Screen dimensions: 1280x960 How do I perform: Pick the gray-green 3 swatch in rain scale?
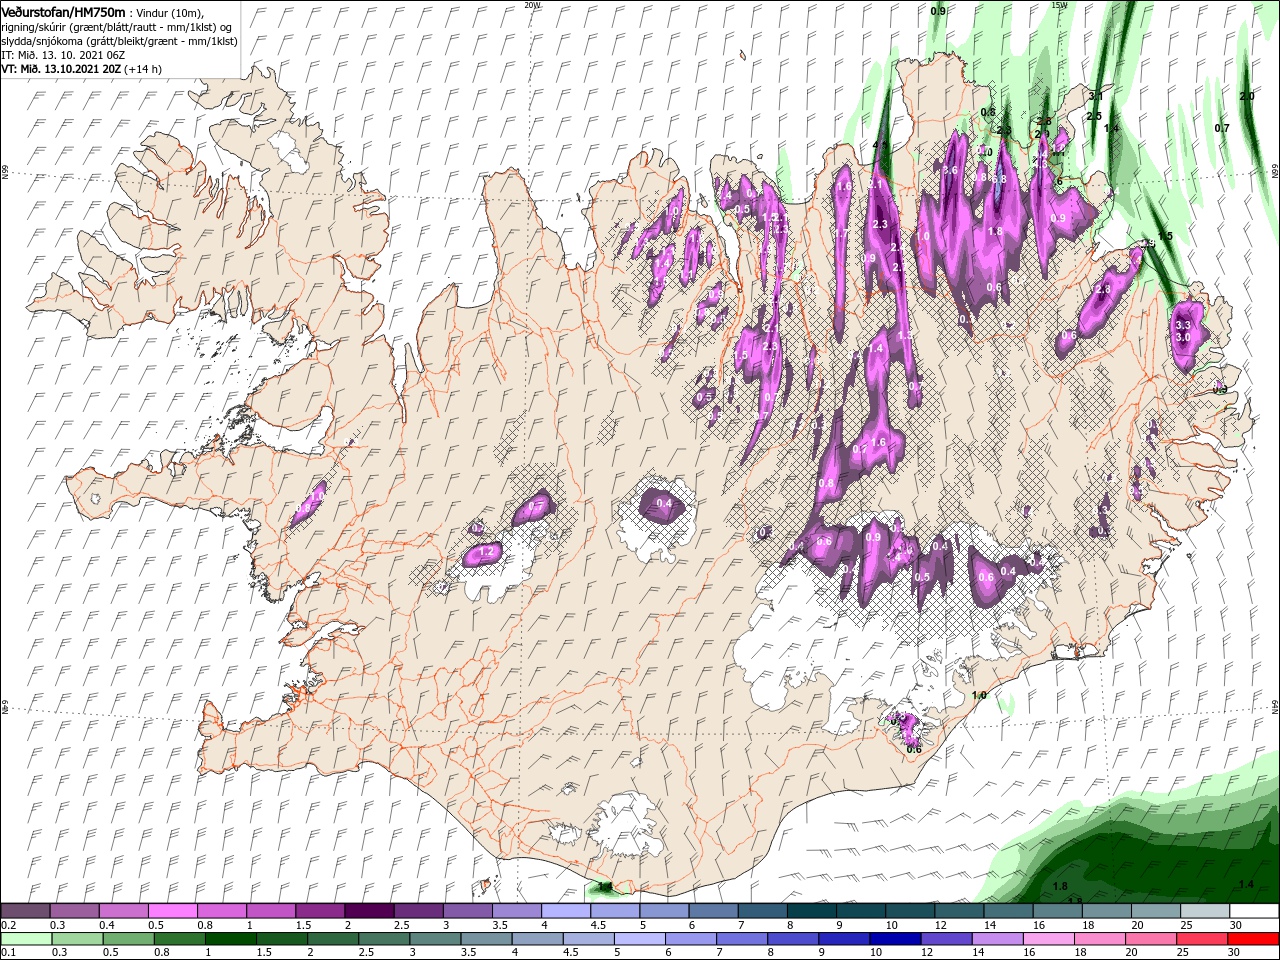[x=434, y=939]
